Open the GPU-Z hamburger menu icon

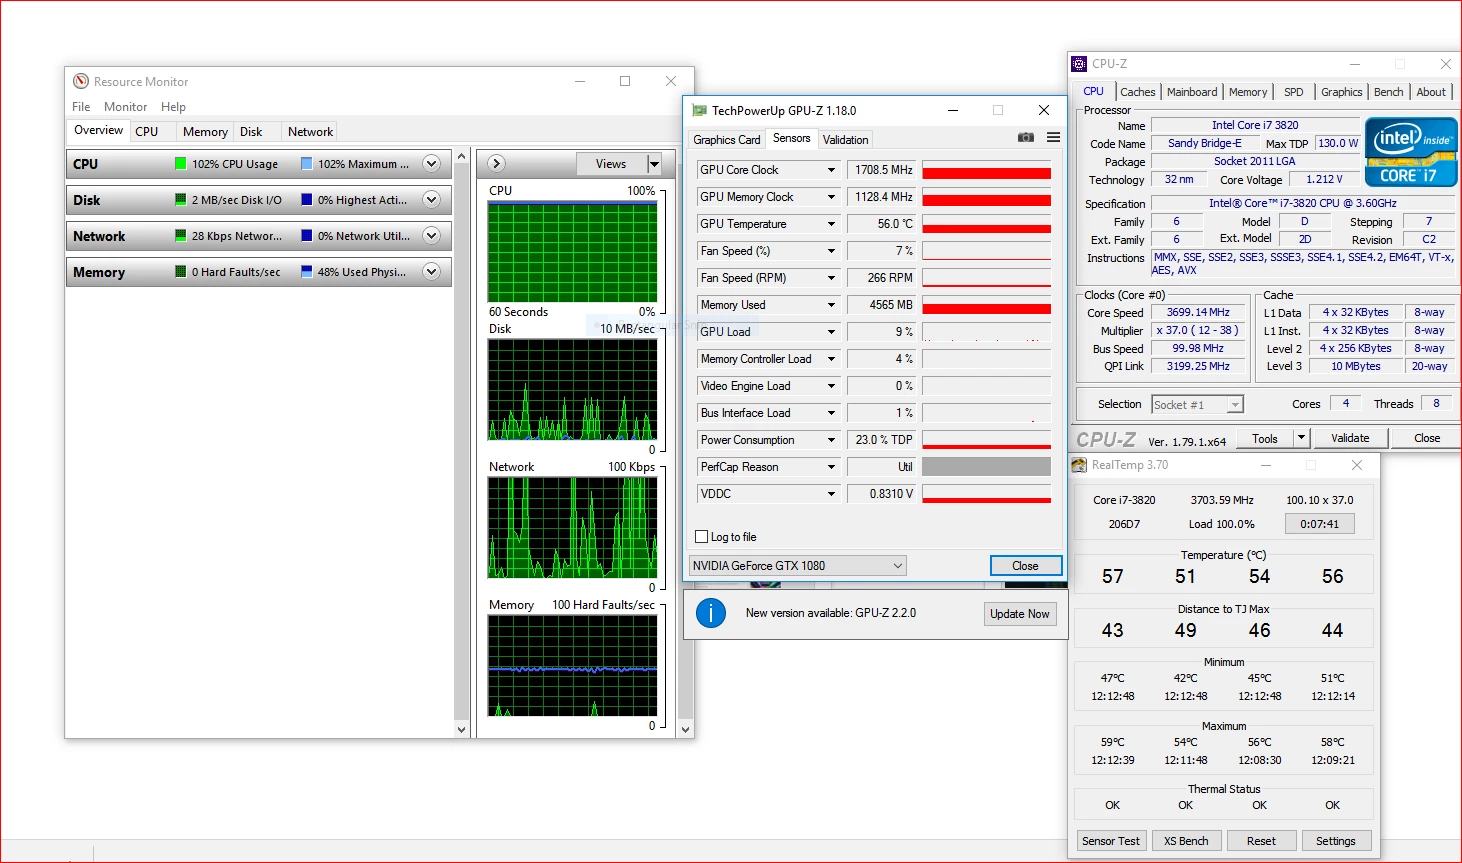tap(1054, 138)
